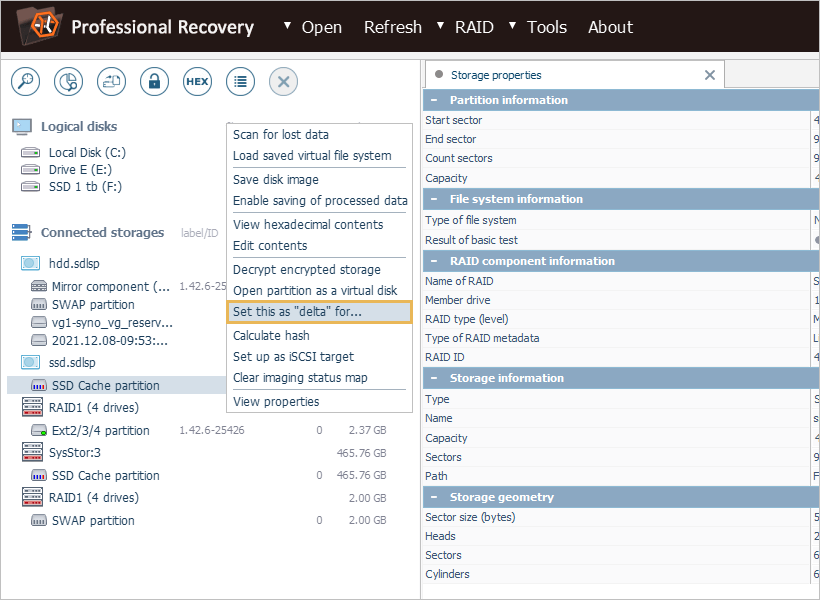Collapse the Storage geometry section
Screen dimensions: 820x600
[x=434, y=497]
